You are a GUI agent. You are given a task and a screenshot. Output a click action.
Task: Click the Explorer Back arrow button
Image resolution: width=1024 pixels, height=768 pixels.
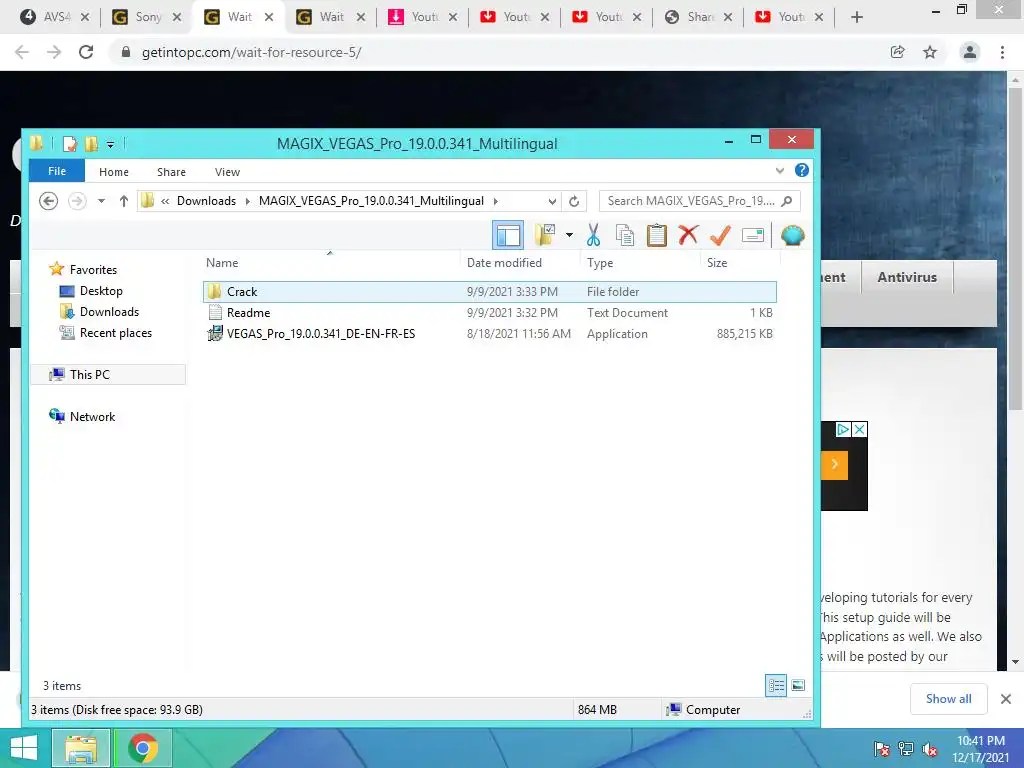48,201
